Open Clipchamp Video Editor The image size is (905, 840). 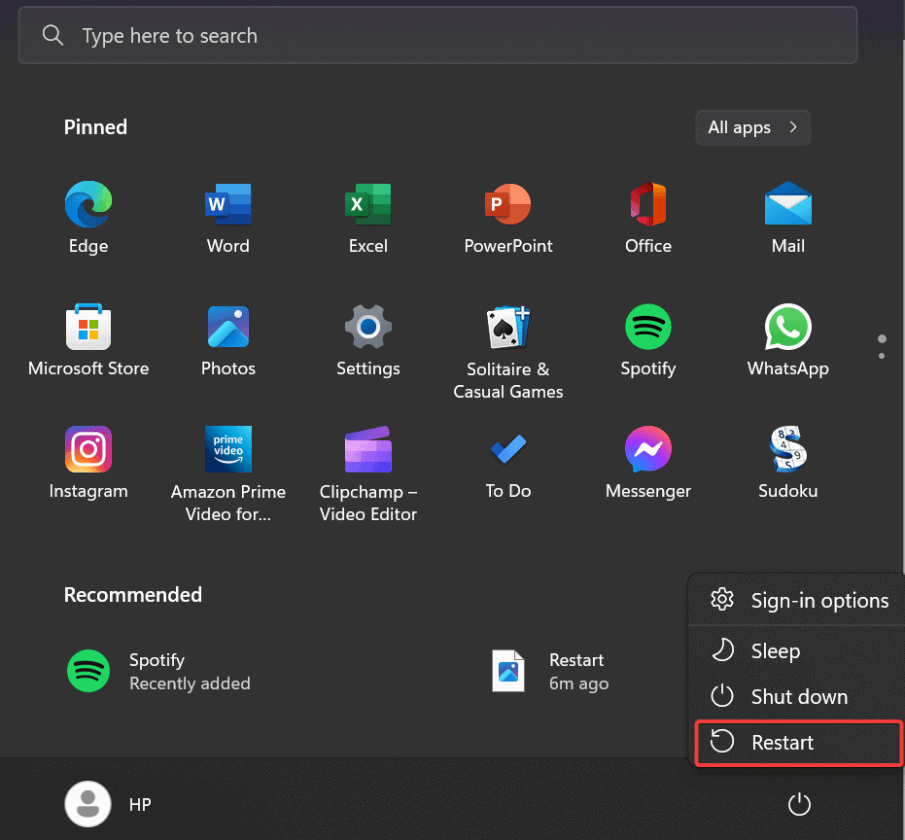point(368,450)
